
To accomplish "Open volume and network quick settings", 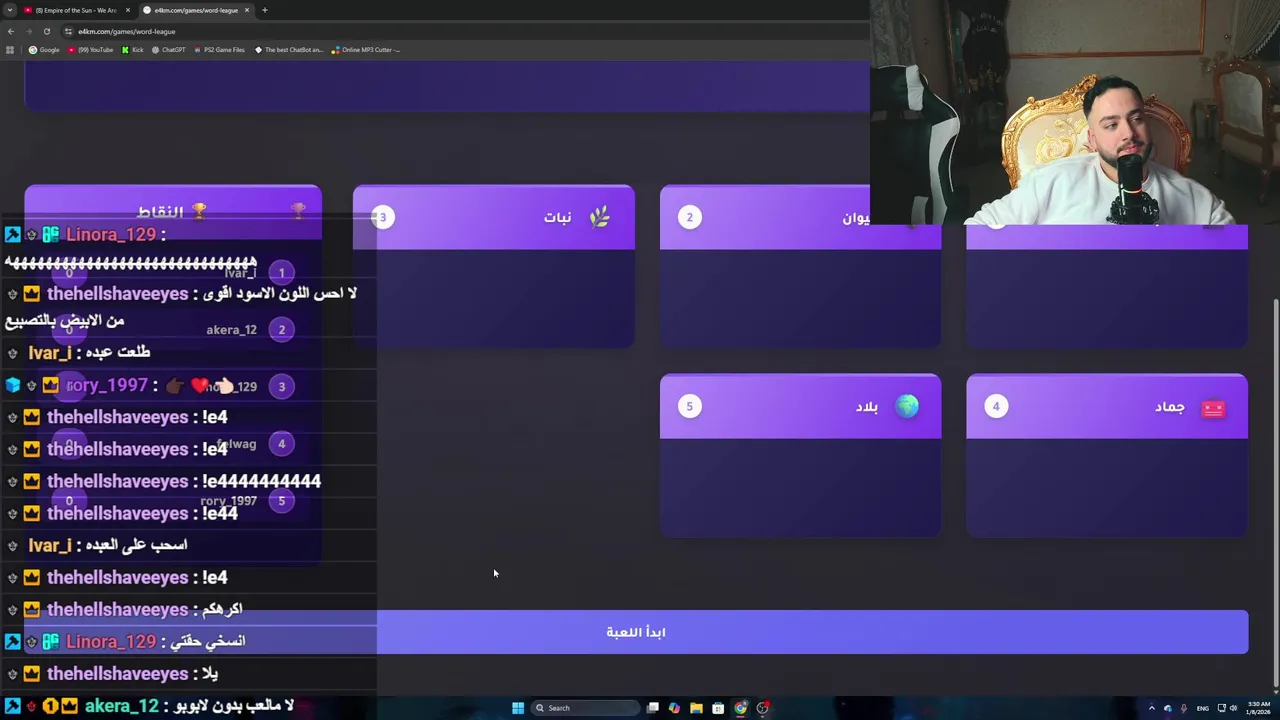I will [x=1227, y=708].
